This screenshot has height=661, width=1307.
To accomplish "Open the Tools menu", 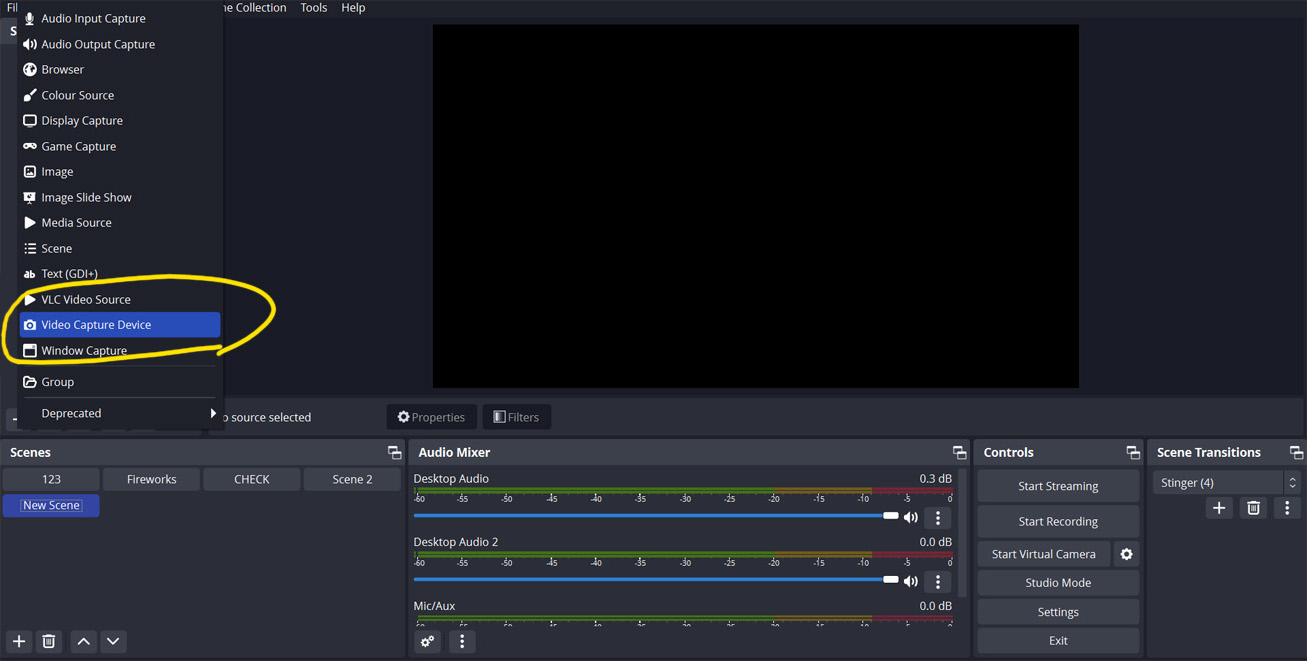I will point(314,8).
